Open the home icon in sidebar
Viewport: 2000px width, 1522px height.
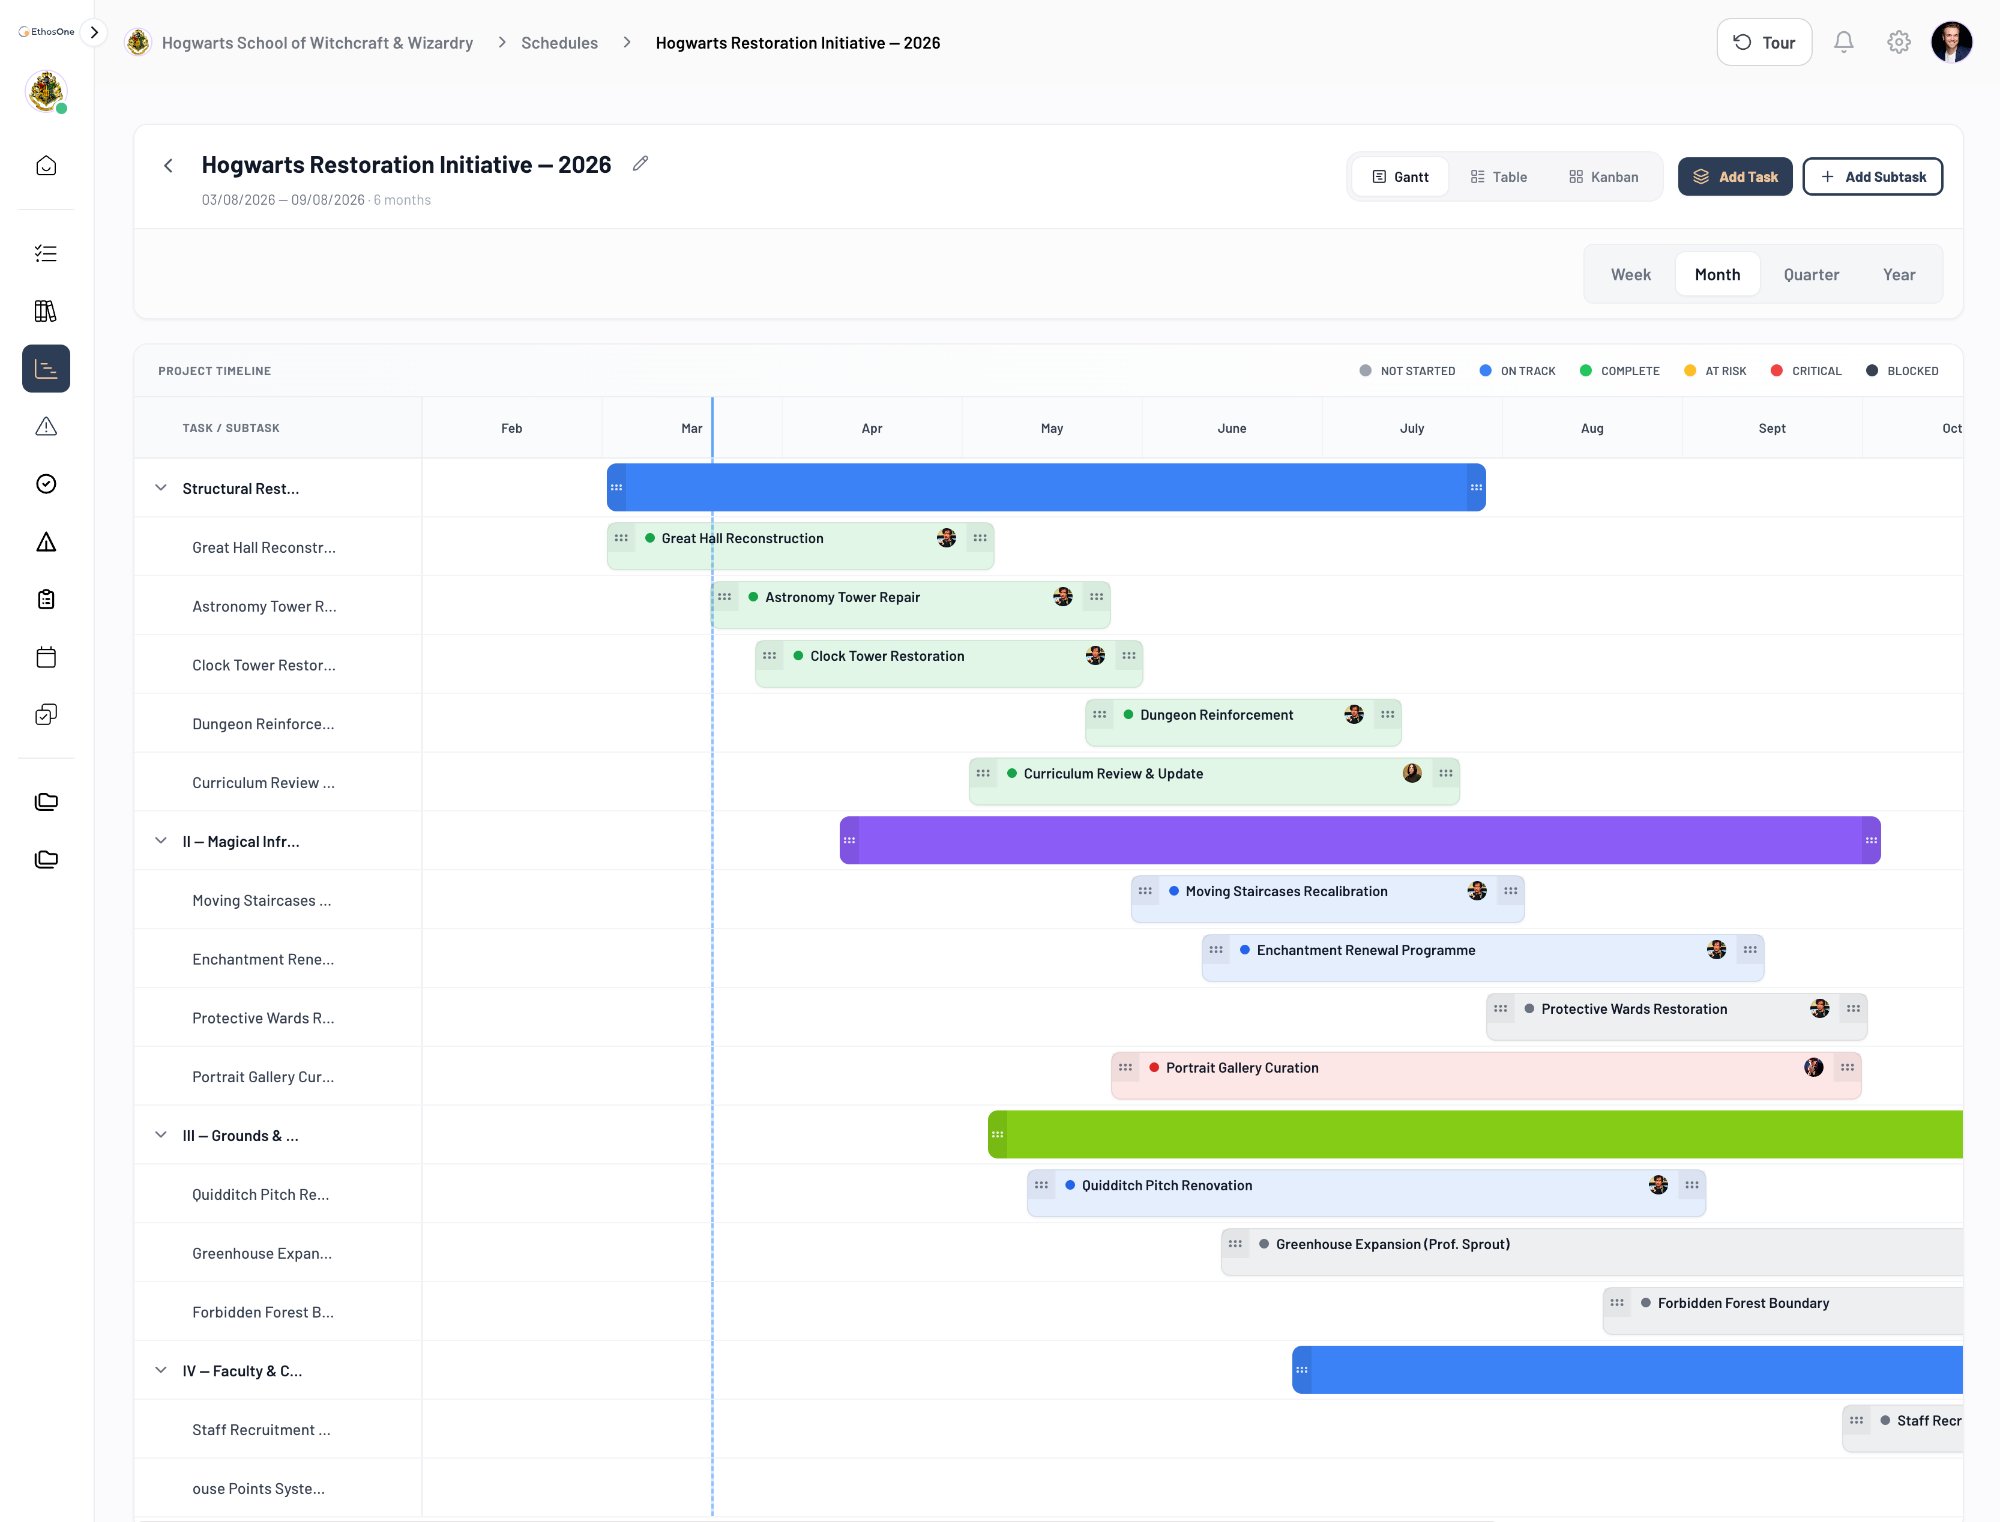click(x=46, y=166)
